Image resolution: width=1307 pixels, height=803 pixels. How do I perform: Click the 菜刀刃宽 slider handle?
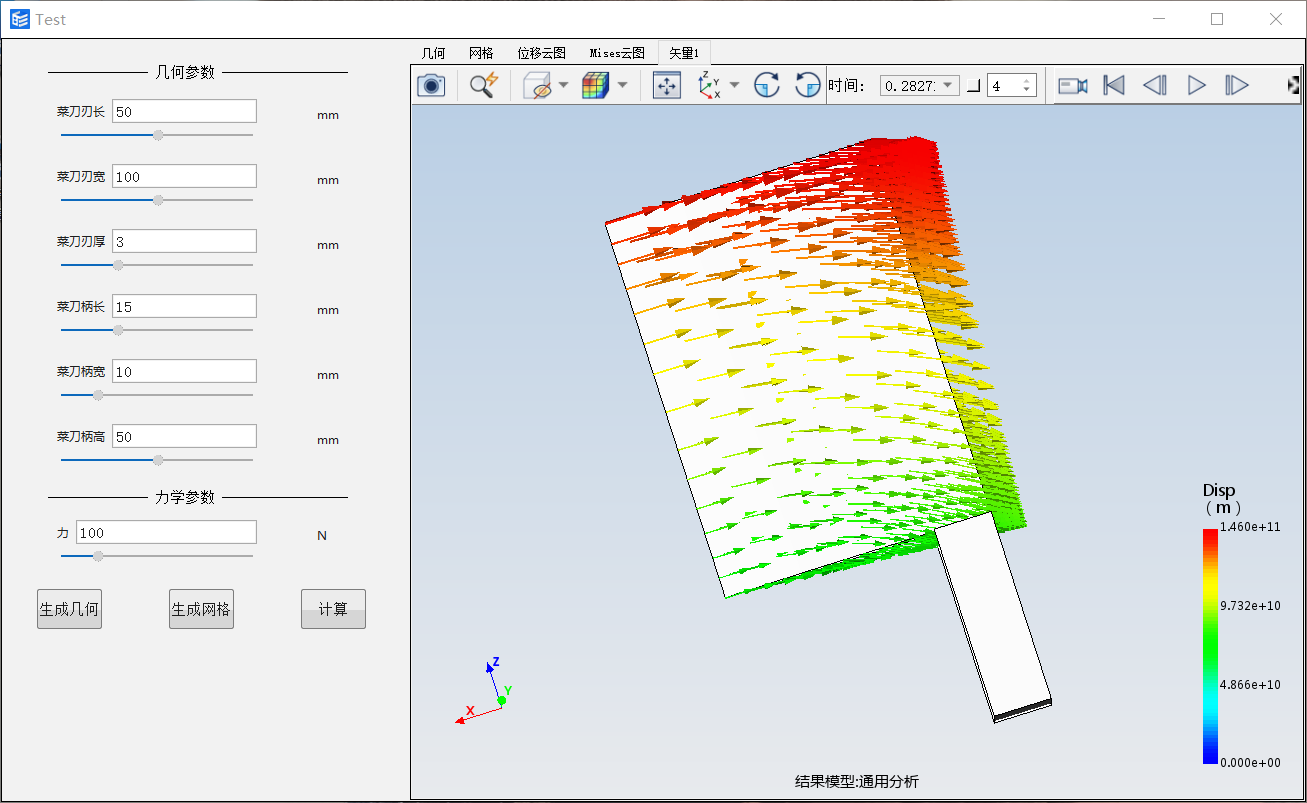click(x=158, y=200)
